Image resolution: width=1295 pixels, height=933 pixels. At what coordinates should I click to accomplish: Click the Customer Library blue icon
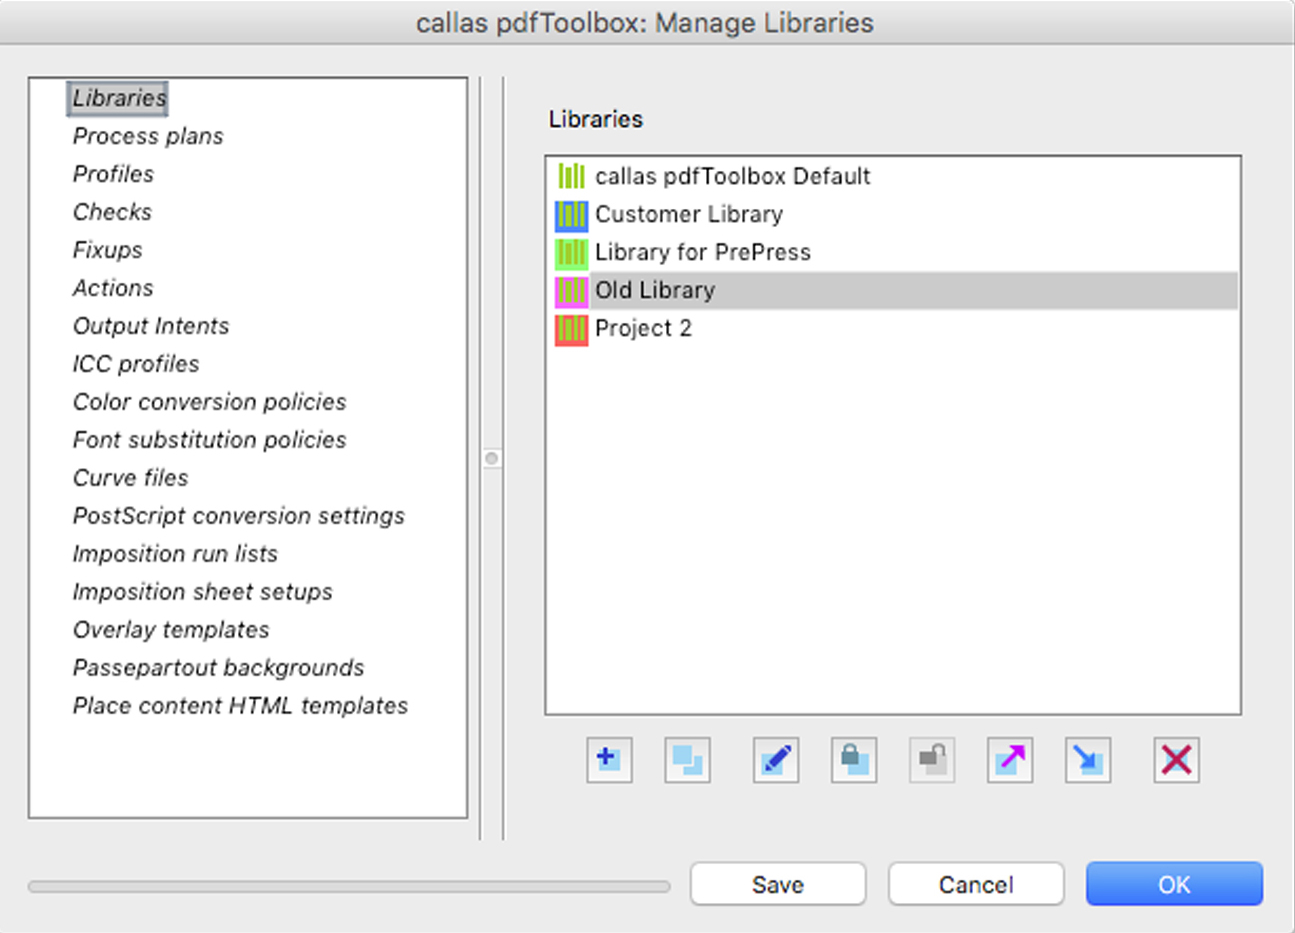(x=571, y=215)
